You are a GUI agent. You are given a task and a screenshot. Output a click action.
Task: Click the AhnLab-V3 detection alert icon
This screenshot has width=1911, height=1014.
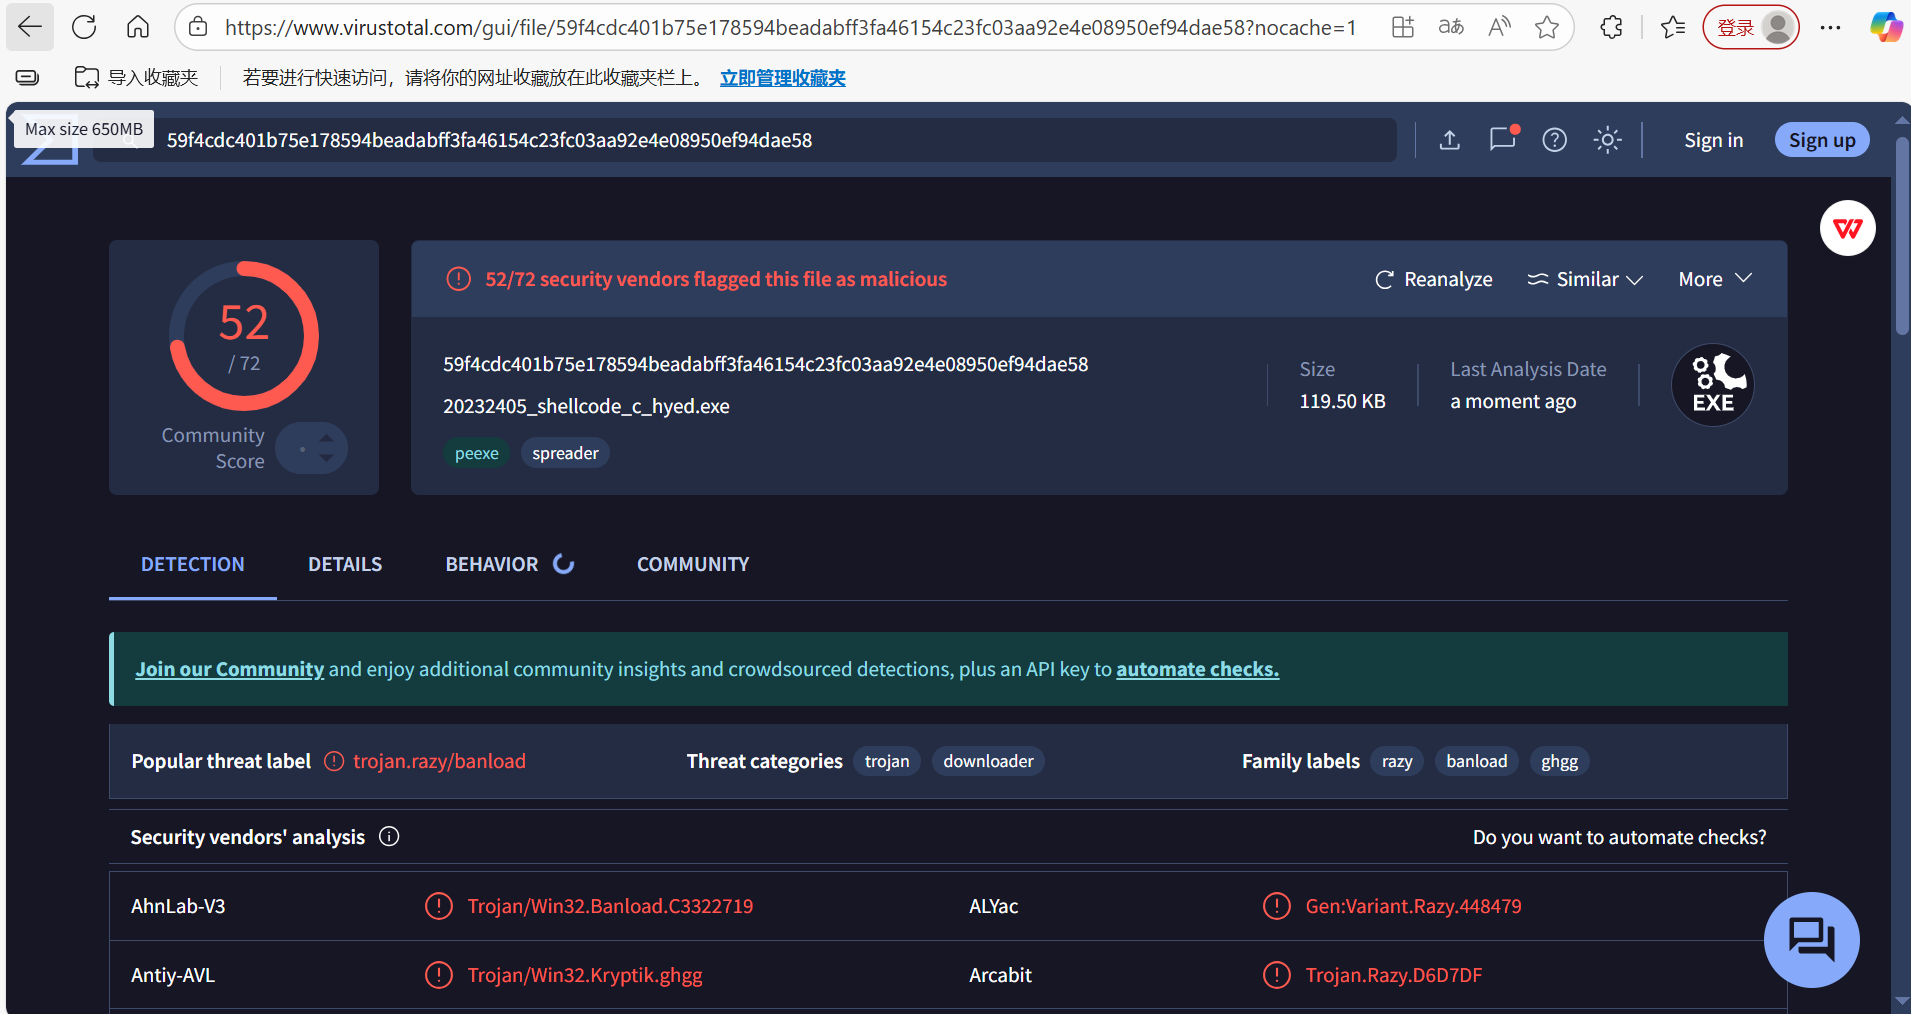pos(438,906)
